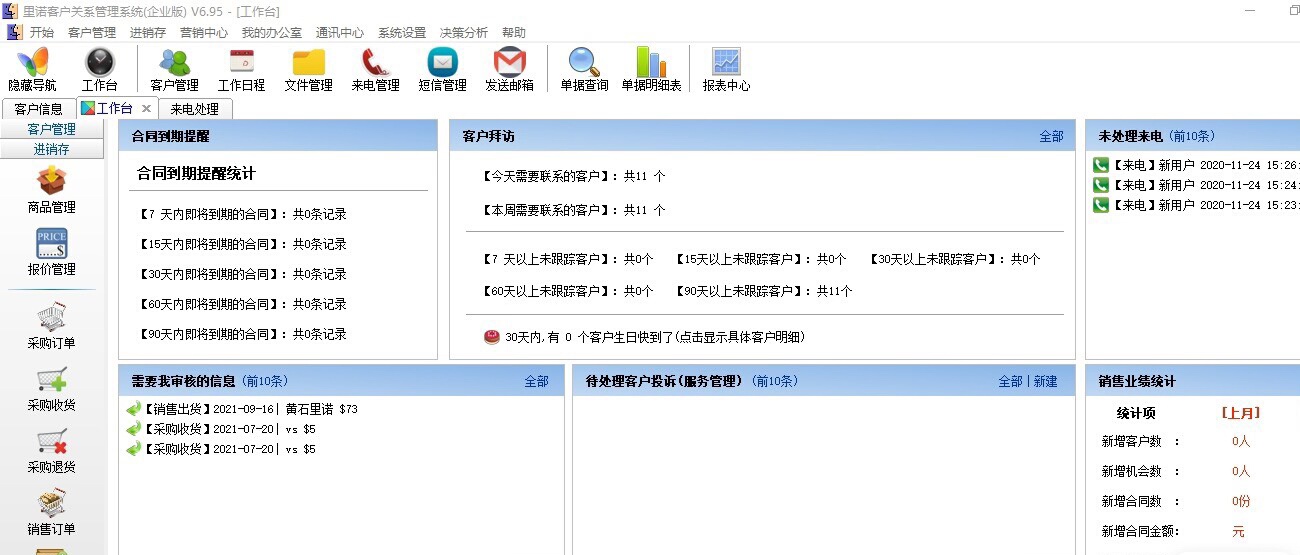Open the 通讯中心 menu
1300x555 pixels.
tap(340, 32)
